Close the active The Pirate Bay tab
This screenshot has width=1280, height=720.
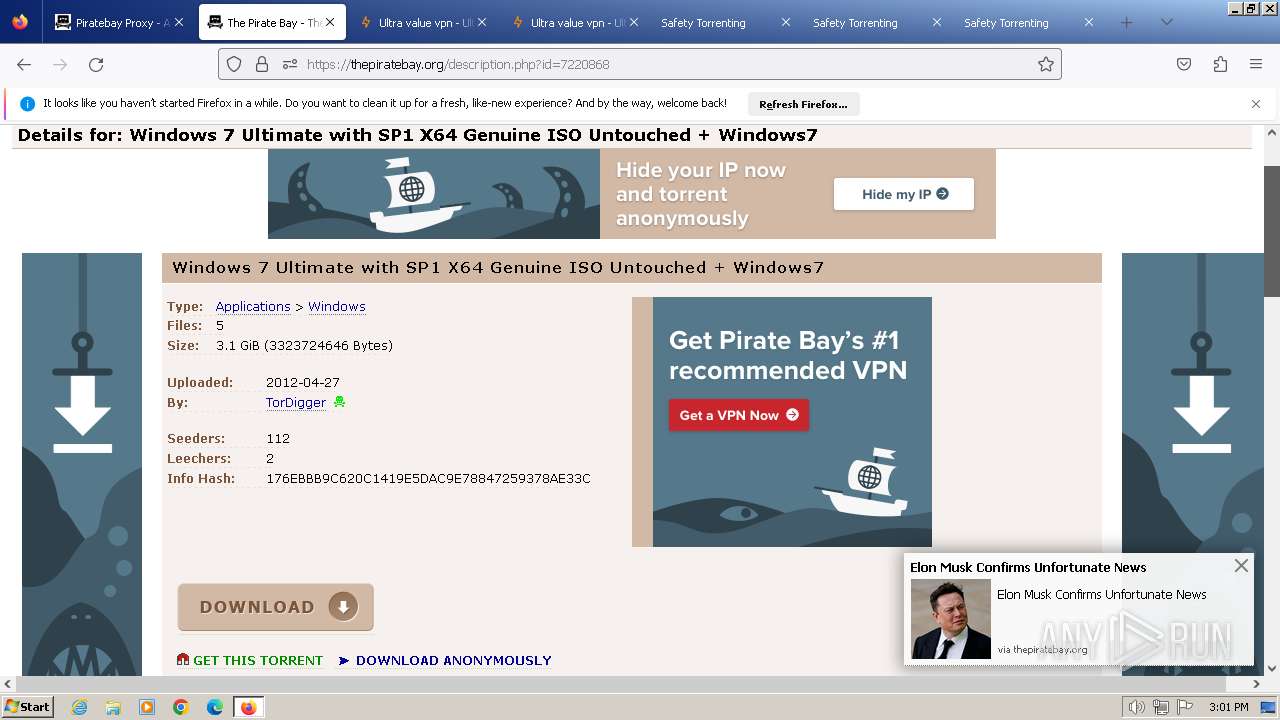(330, 22)
